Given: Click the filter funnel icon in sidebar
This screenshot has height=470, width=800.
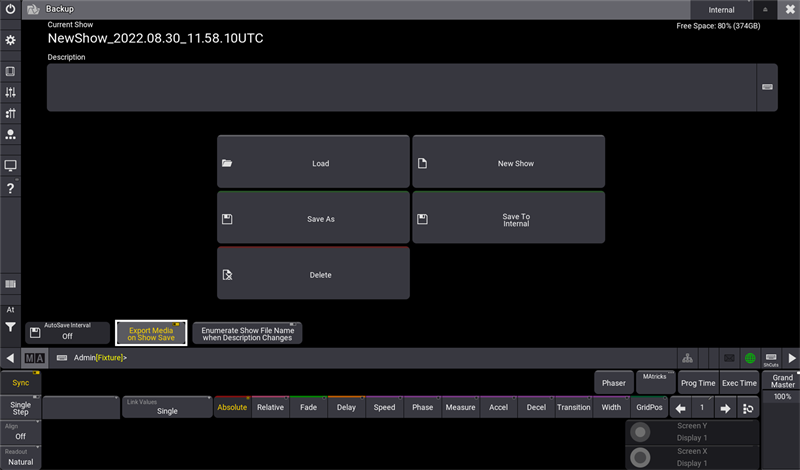Looking at the screenshot, I should pyautogui.click(x=10, y=326).
